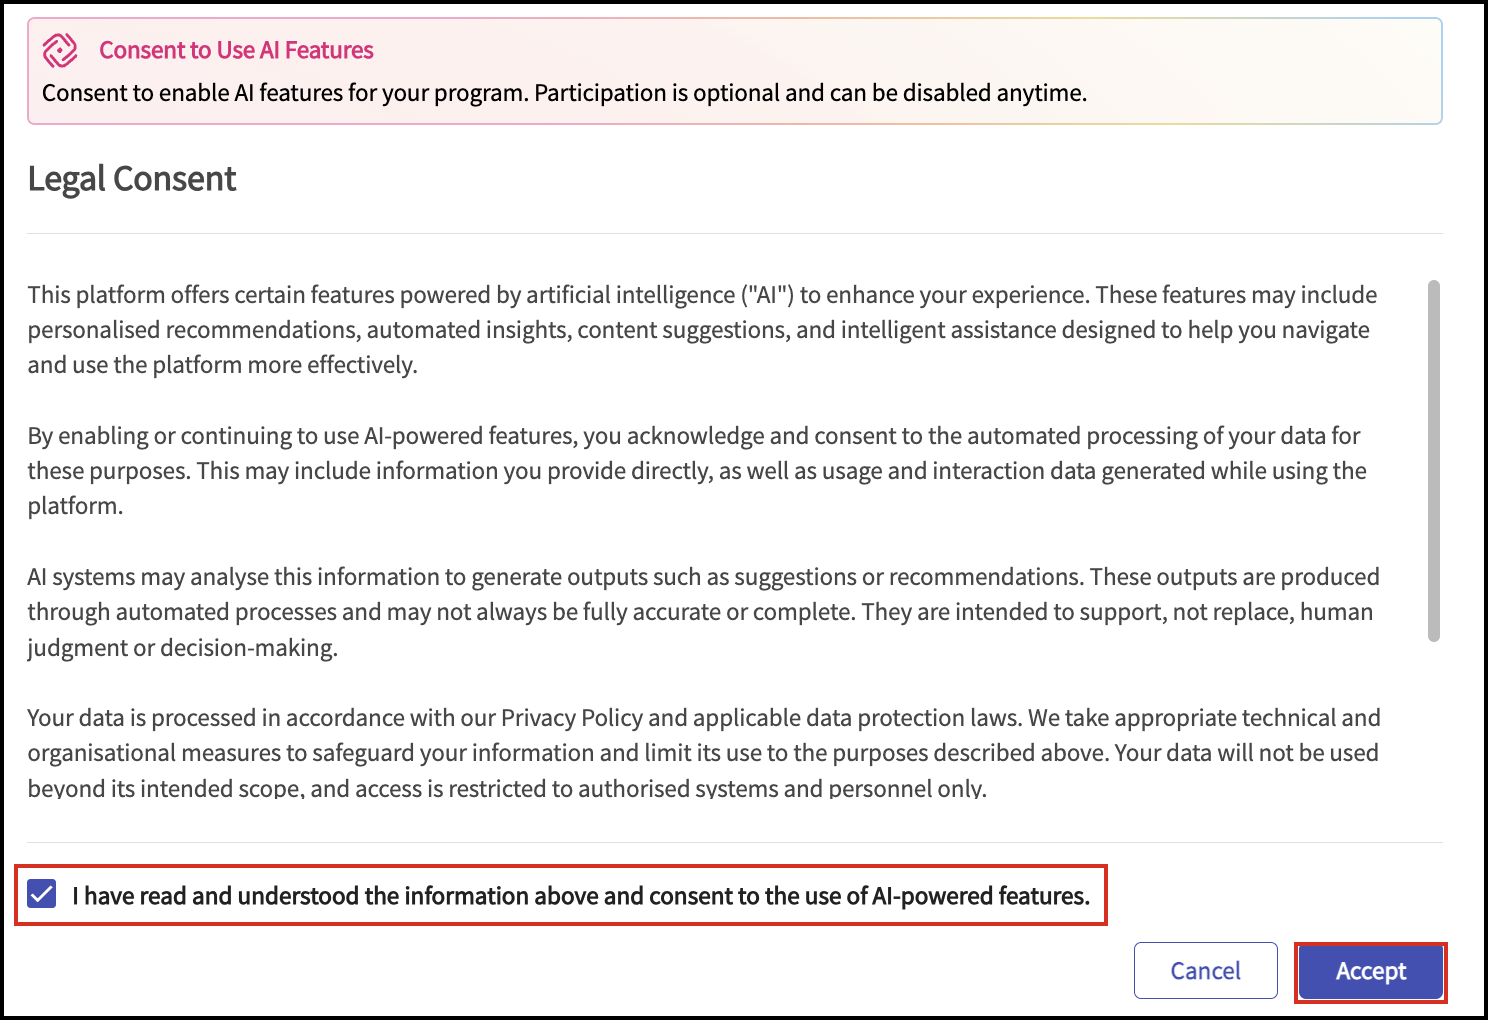Click the pink AI features logo icon
1490x1028 pixels.
[x=60, y=50]
